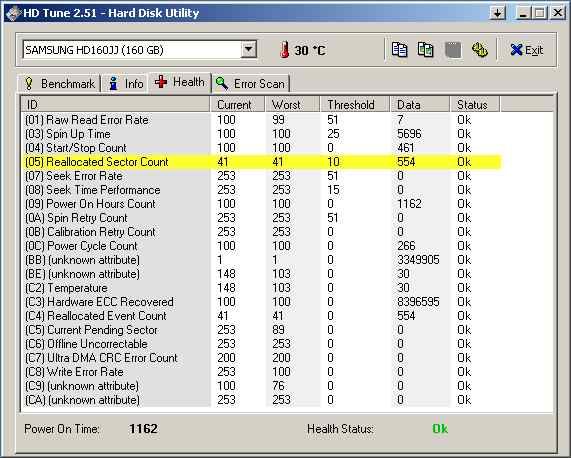
Task: Click the grayed save screenshot icon
Action: [453, 50]
